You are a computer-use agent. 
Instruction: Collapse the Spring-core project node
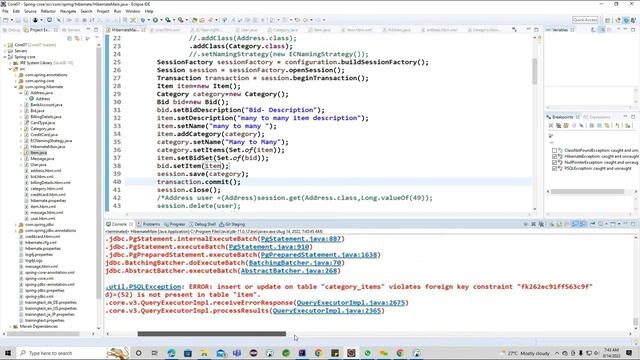[x=5, y=57]
